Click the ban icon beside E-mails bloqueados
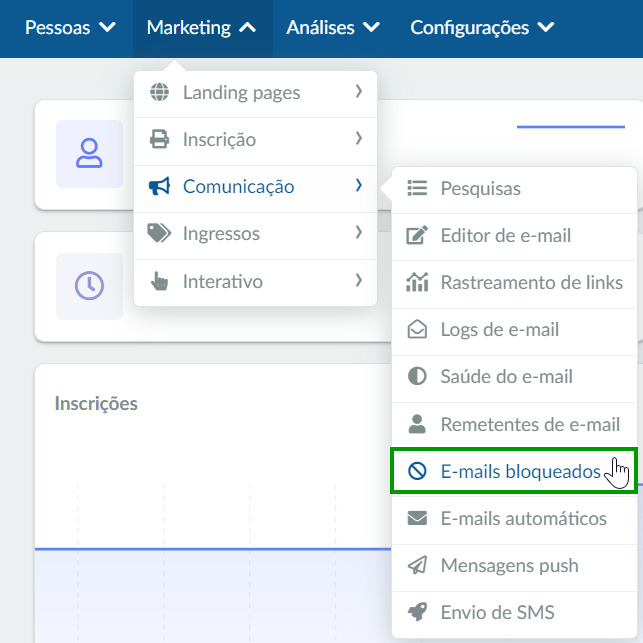643x643 pixels. point(417,471)
